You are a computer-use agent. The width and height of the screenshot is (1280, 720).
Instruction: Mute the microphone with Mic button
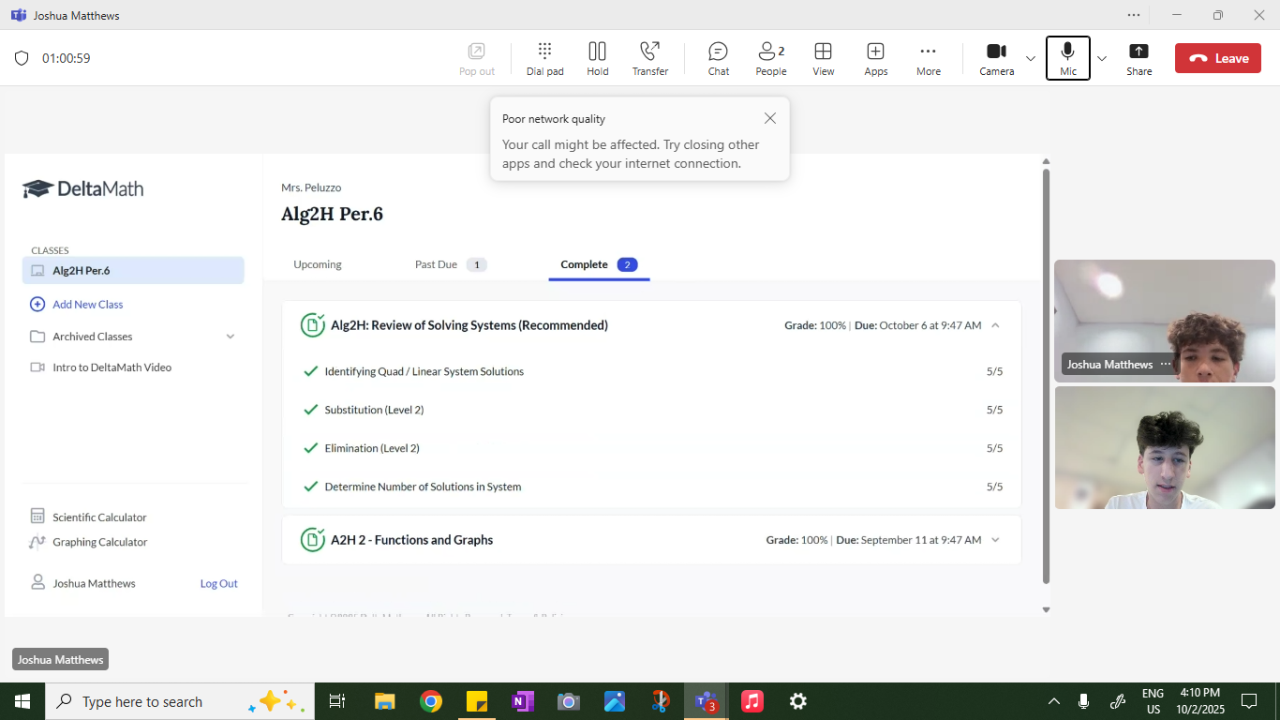click(x=1068, y=58)
